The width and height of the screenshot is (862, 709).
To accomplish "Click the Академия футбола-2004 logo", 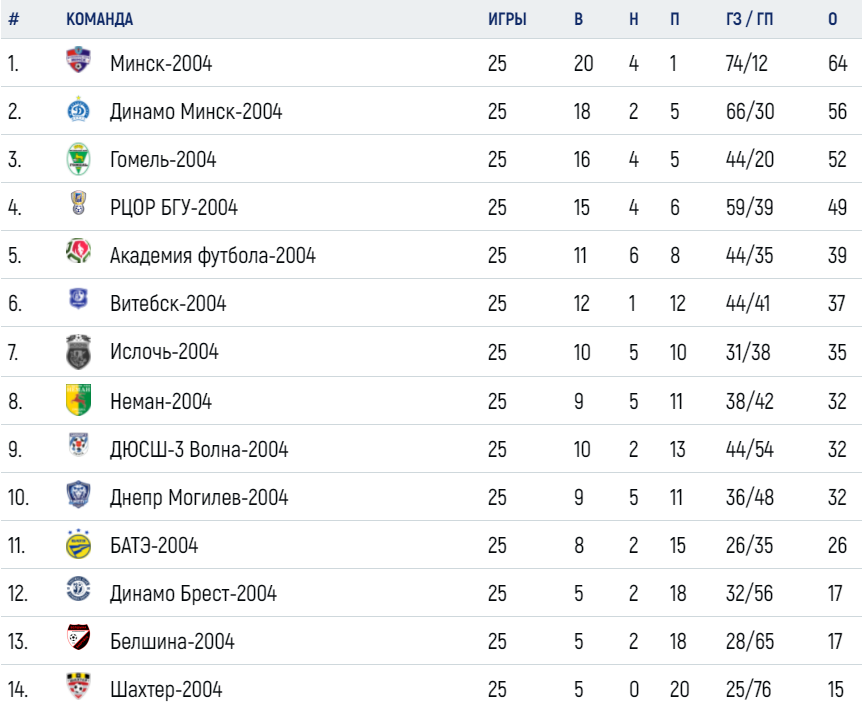I will coord(78,251).
